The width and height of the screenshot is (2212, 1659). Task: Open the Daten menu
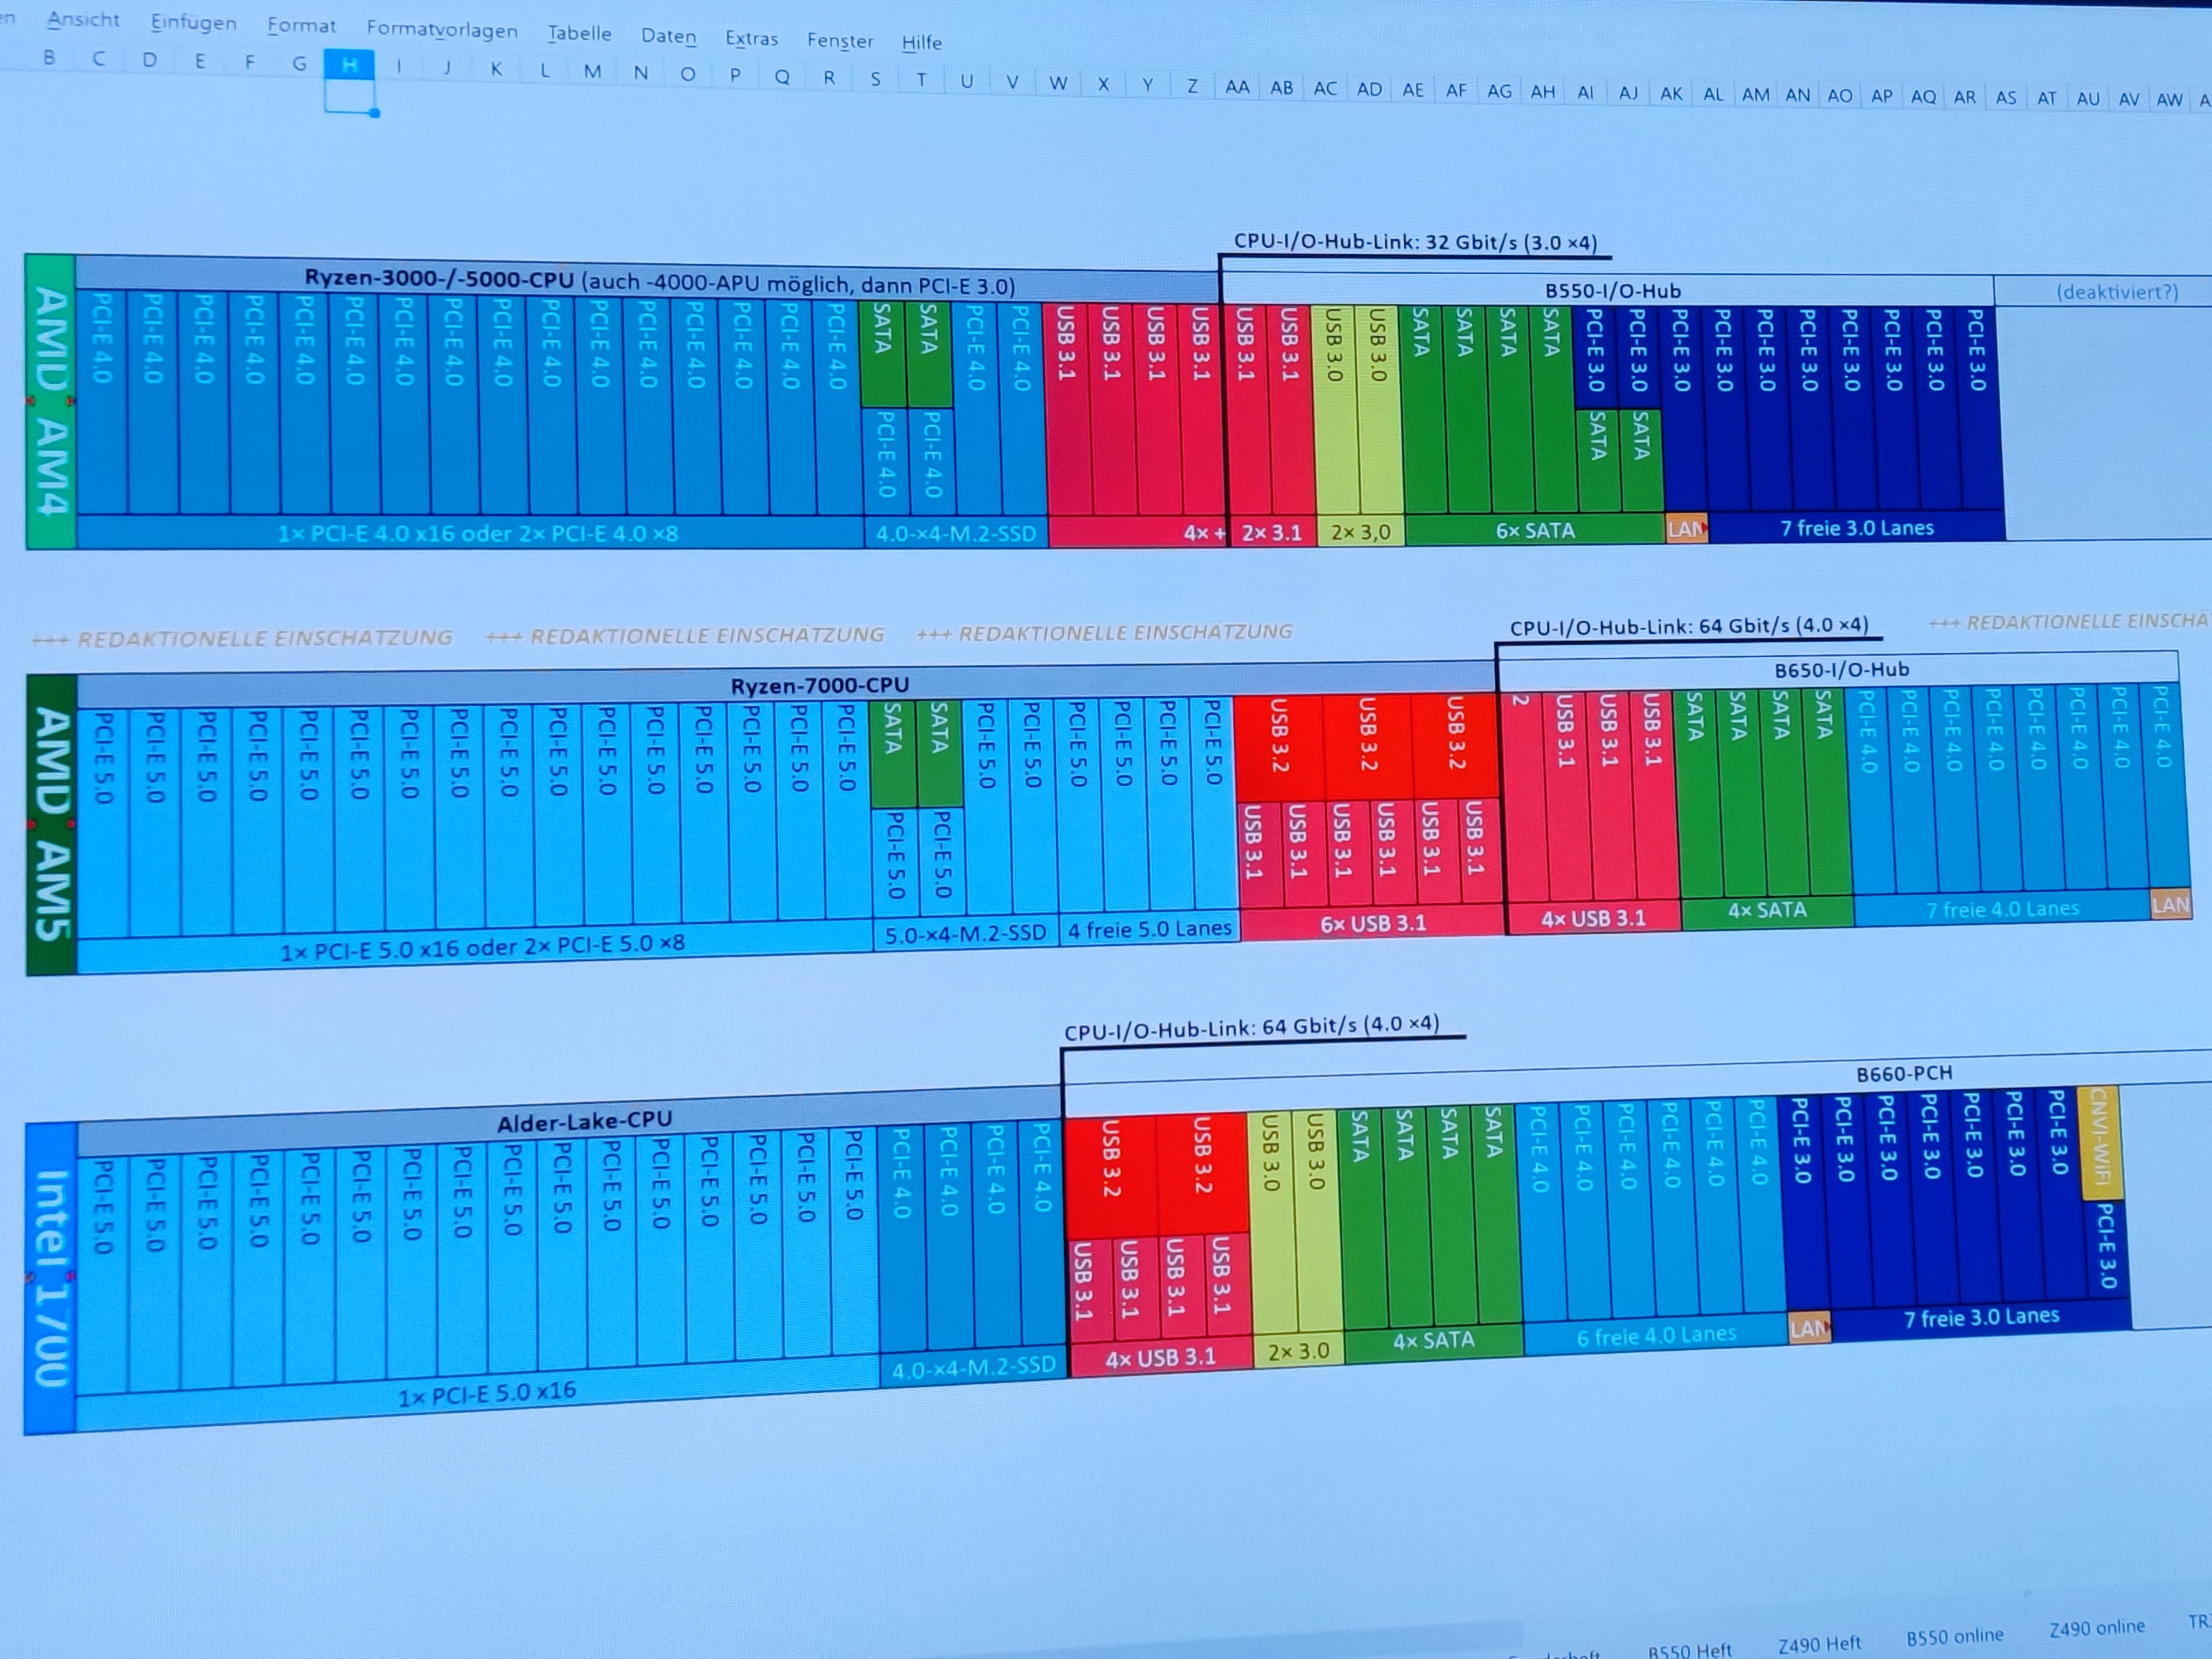pos(668,36)
